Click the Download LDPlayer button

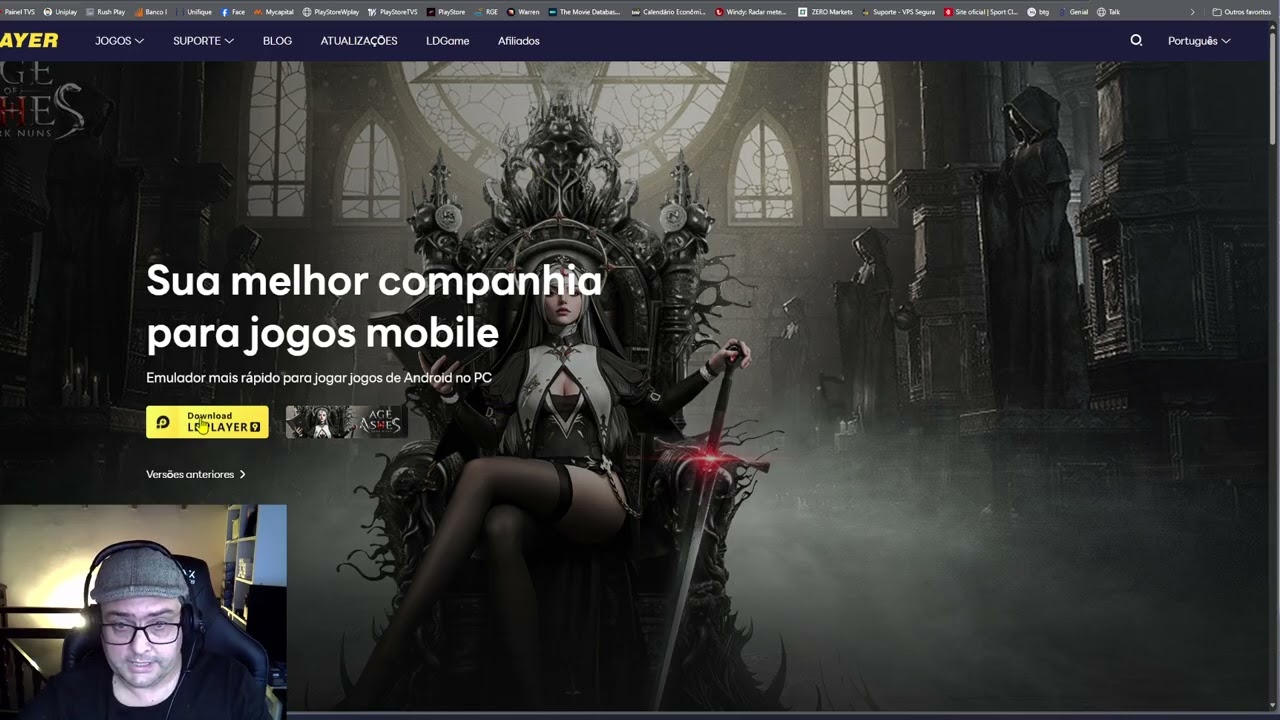207,422
